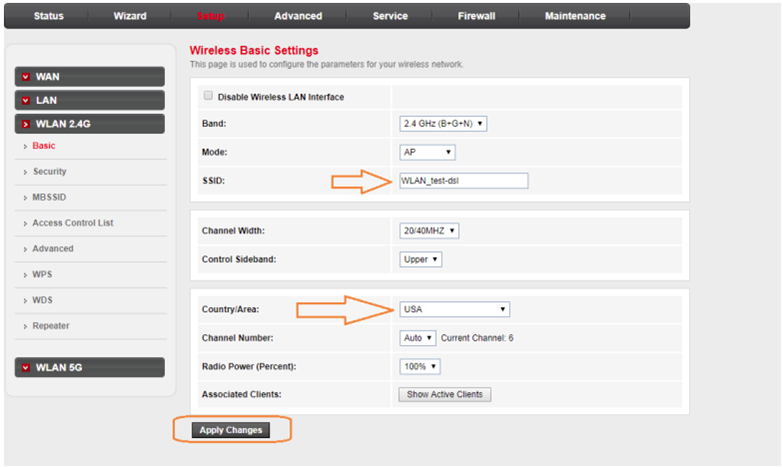
Task: Go to the Maintenance tab
Action: 575,16
